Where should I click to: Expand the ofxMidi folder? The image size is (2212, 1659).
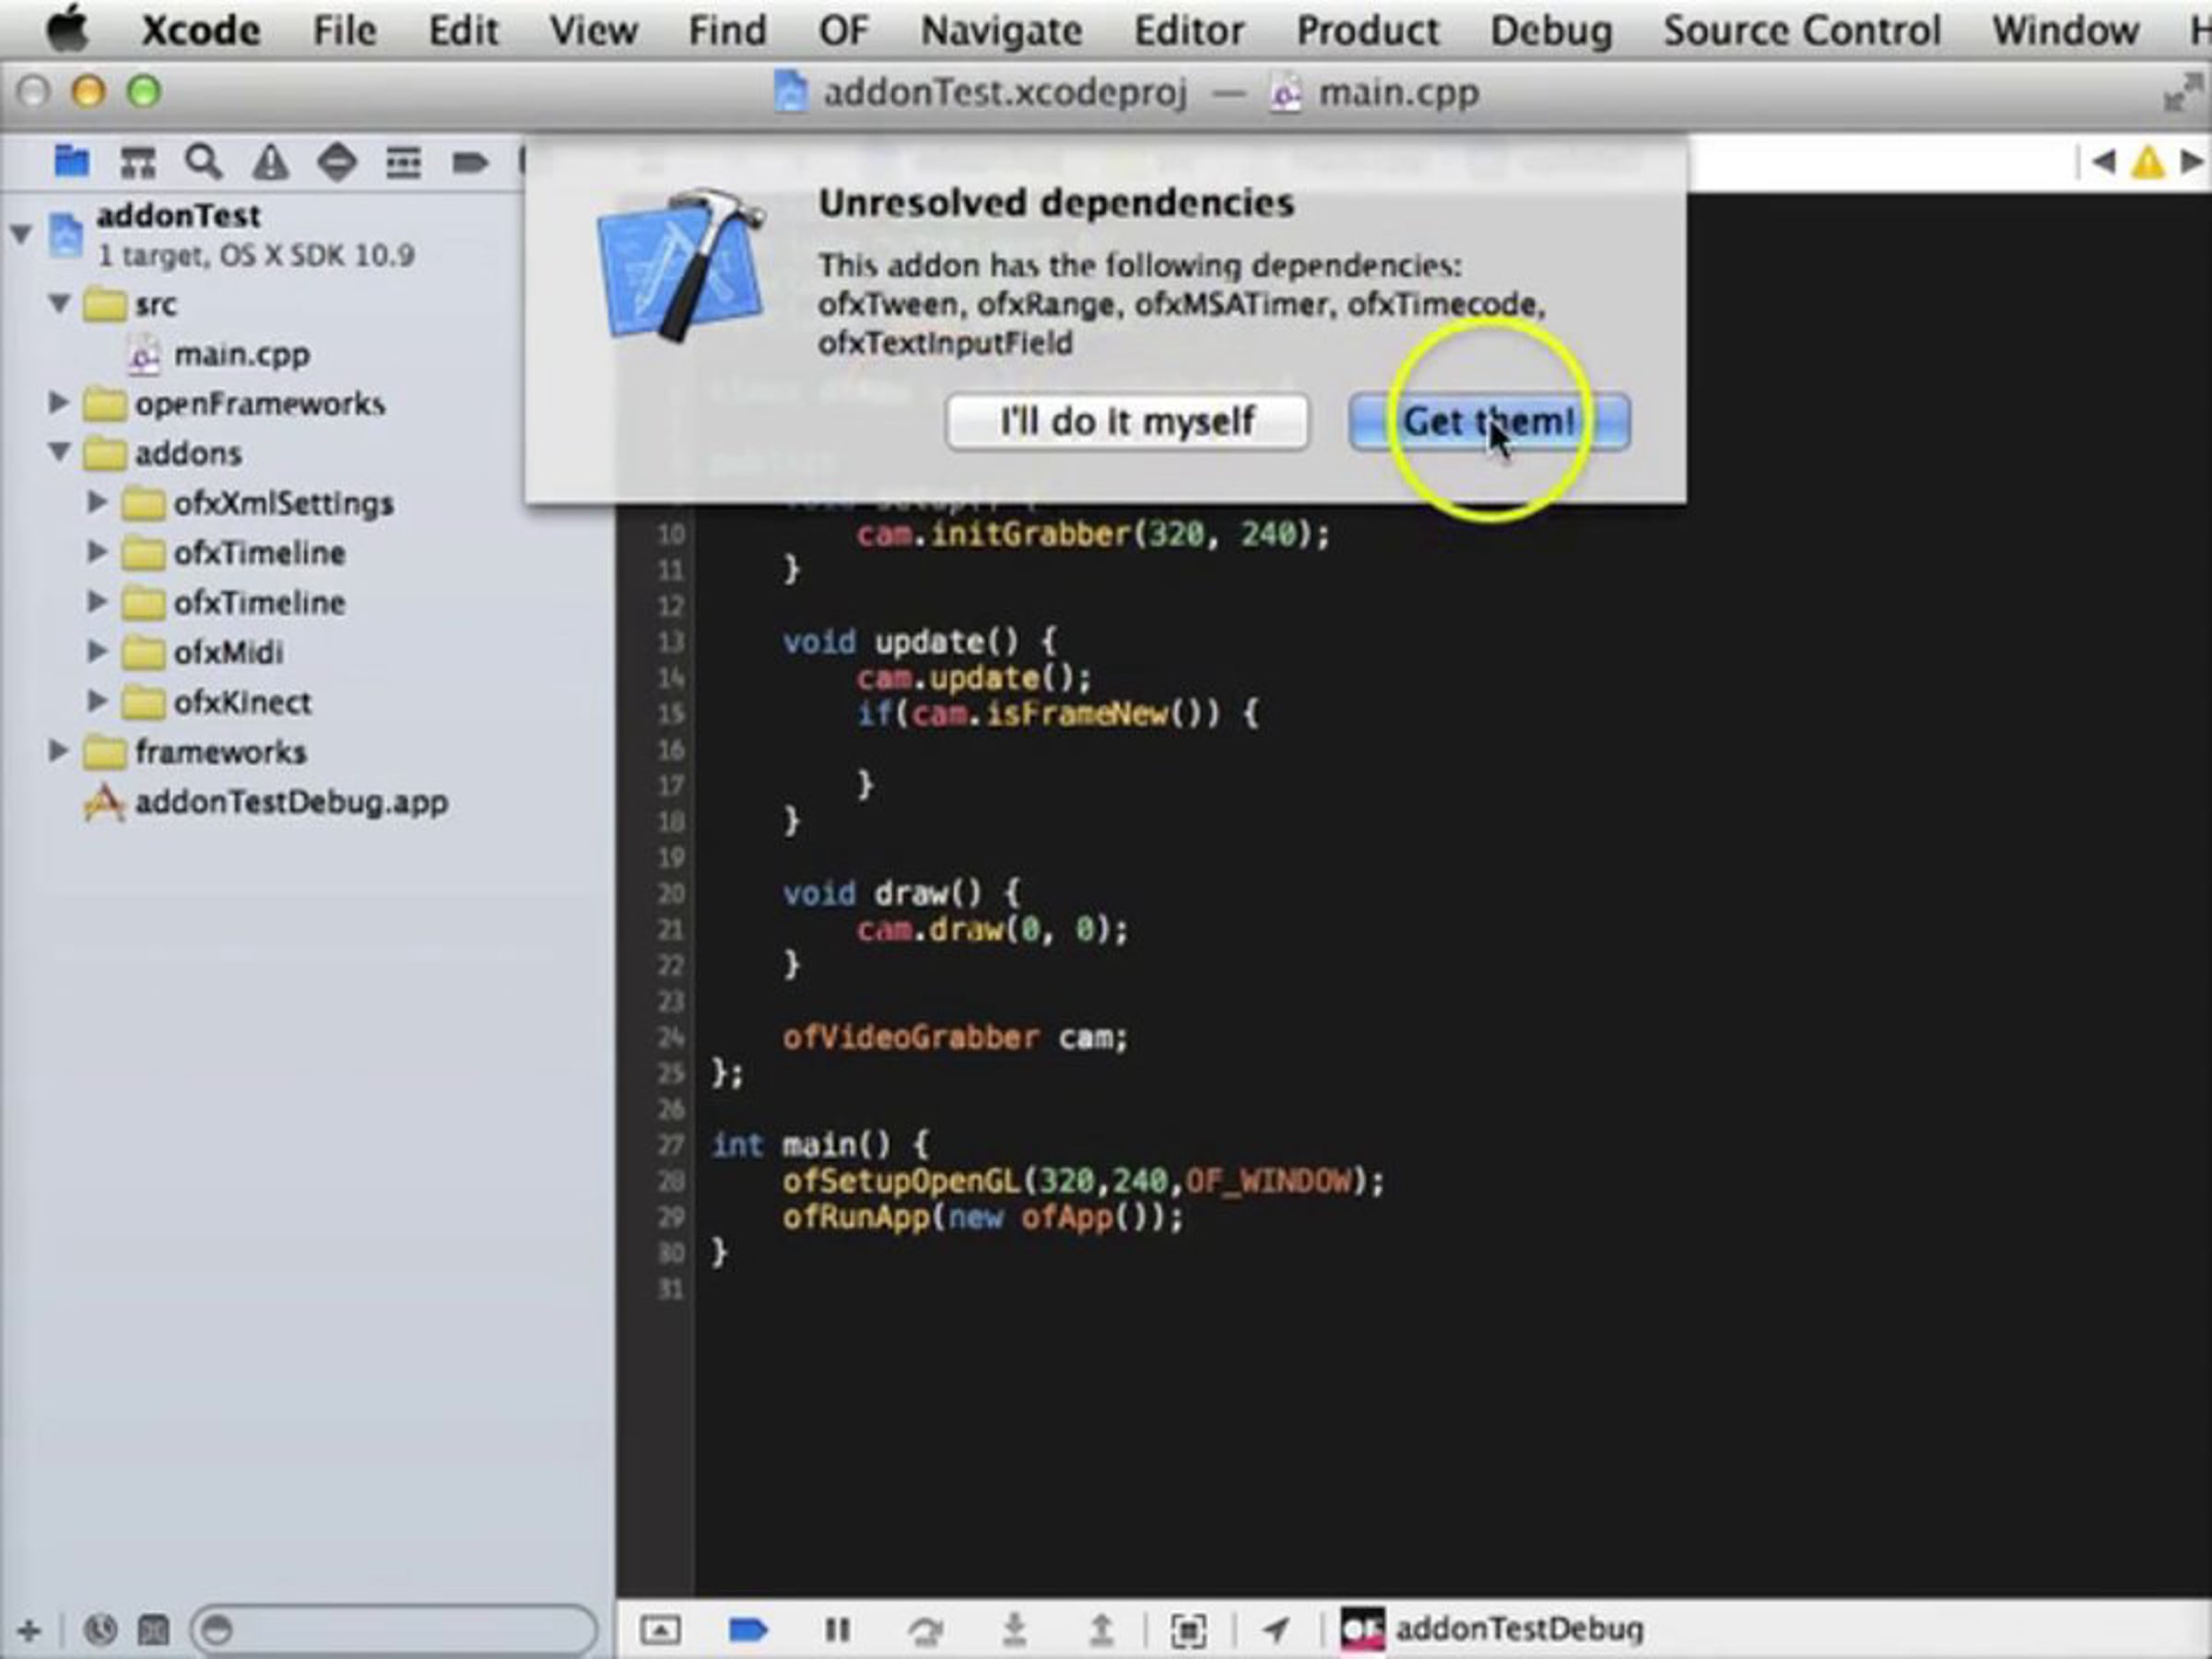97,652
